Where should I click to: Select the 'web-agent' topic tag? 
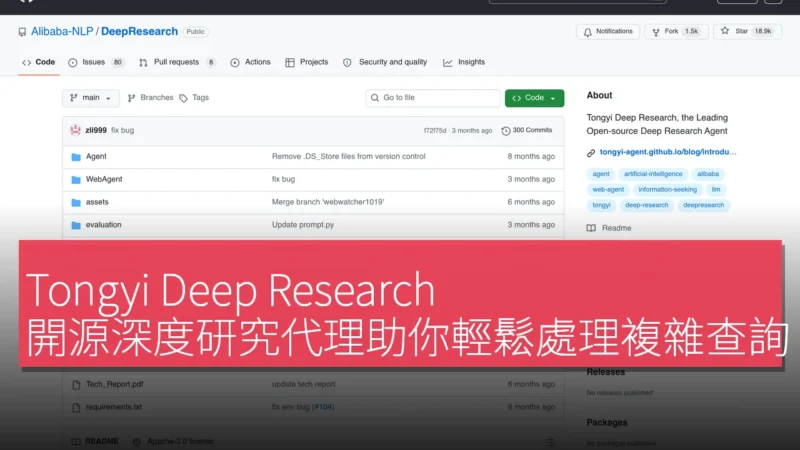pos(608,190)
